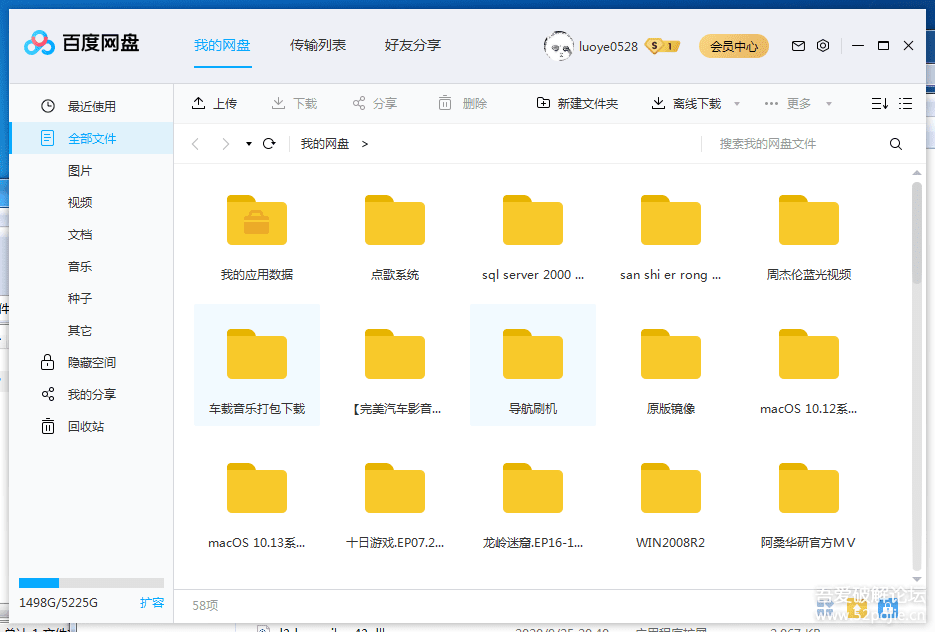The image size is (935, 632).
Task: Switch to 传输列表 tab
Action: (317, 45)
